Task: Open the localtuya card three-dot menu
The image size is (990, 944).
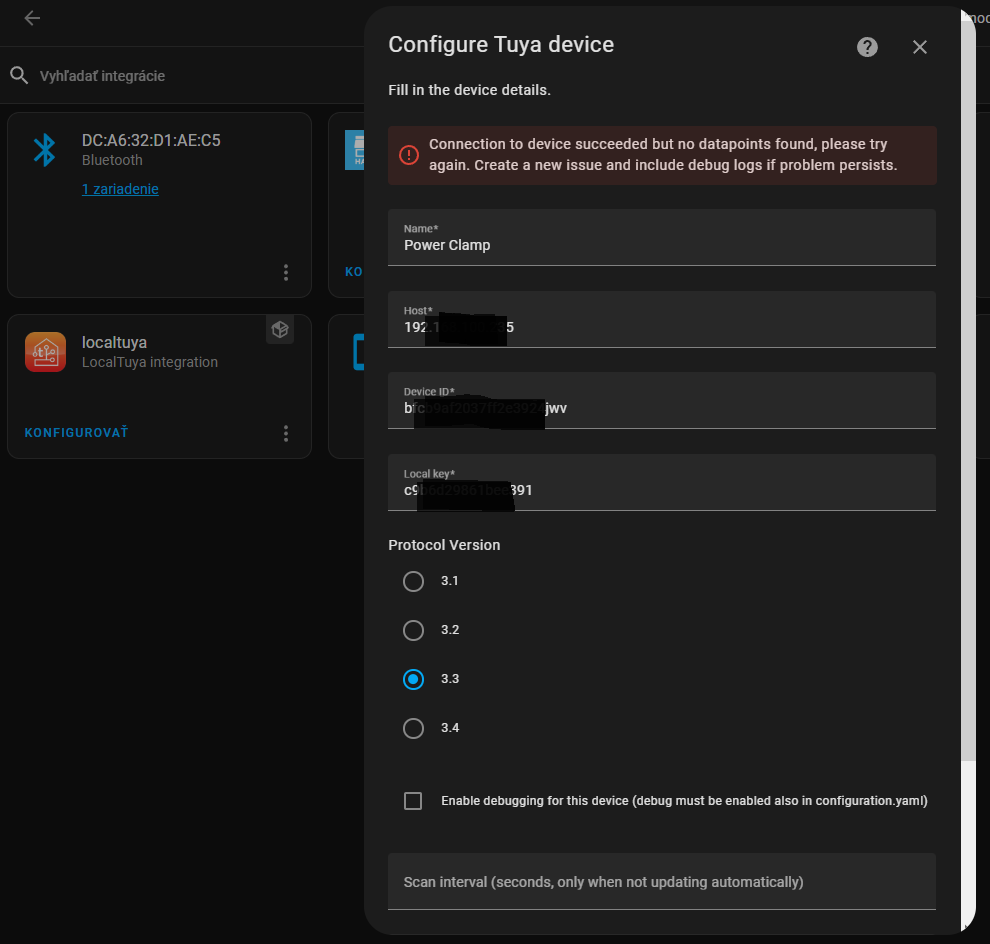Action: (x=286, y=433)
